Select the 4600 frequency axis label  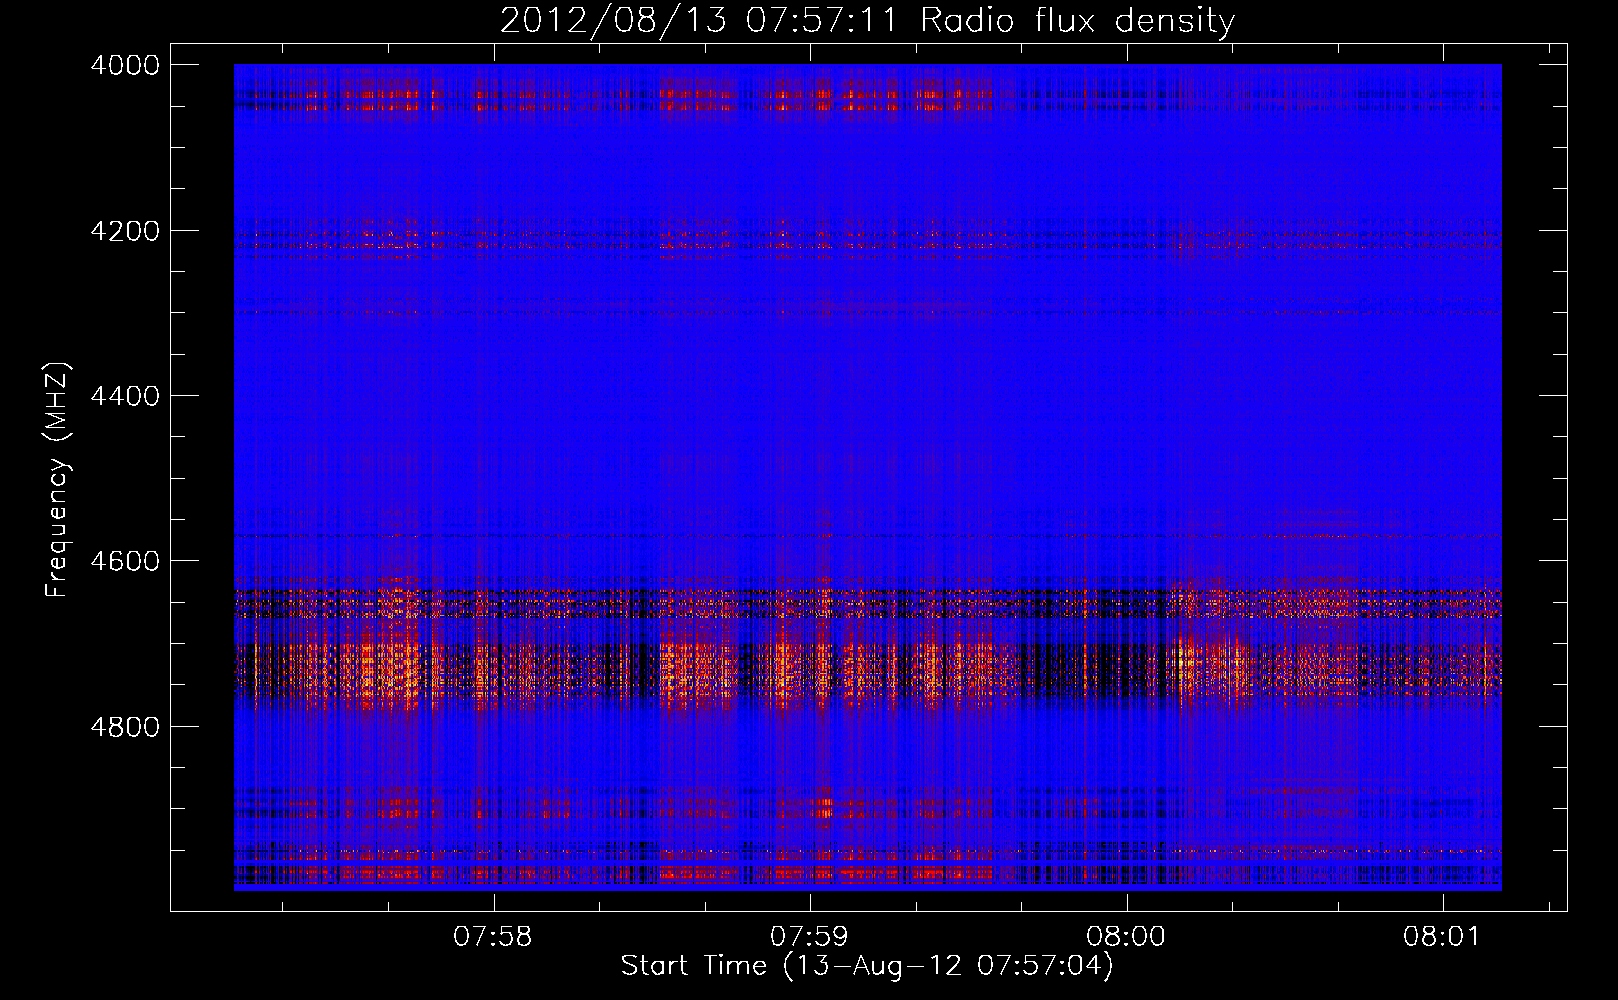(x=125, y=561)
